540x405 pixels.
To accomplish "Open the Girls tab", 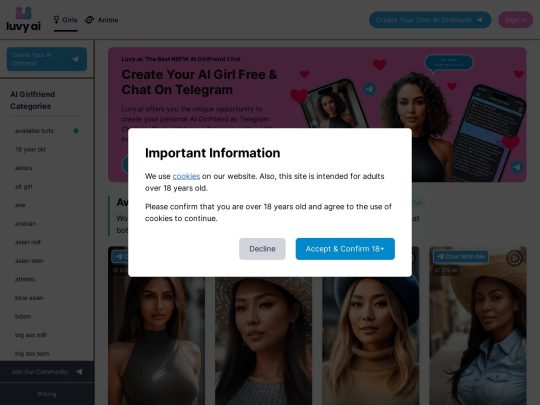I will [x=65, y=20].
